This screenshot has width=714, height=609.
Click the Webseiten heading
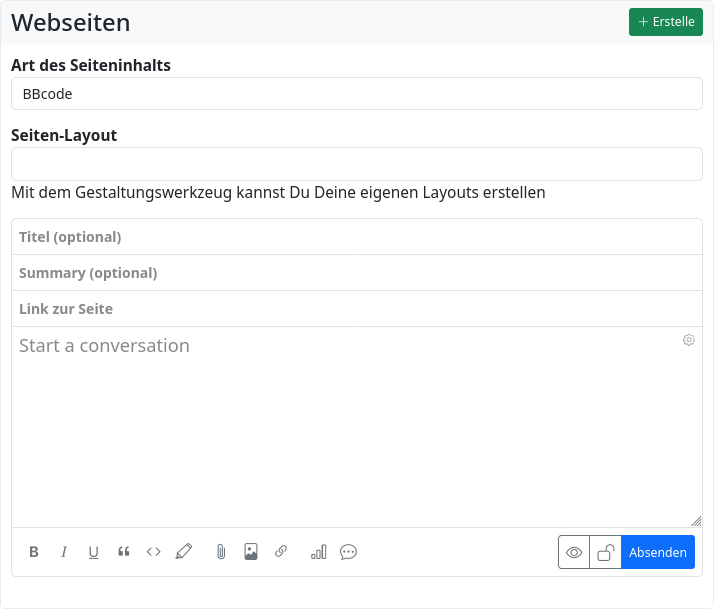71,22
